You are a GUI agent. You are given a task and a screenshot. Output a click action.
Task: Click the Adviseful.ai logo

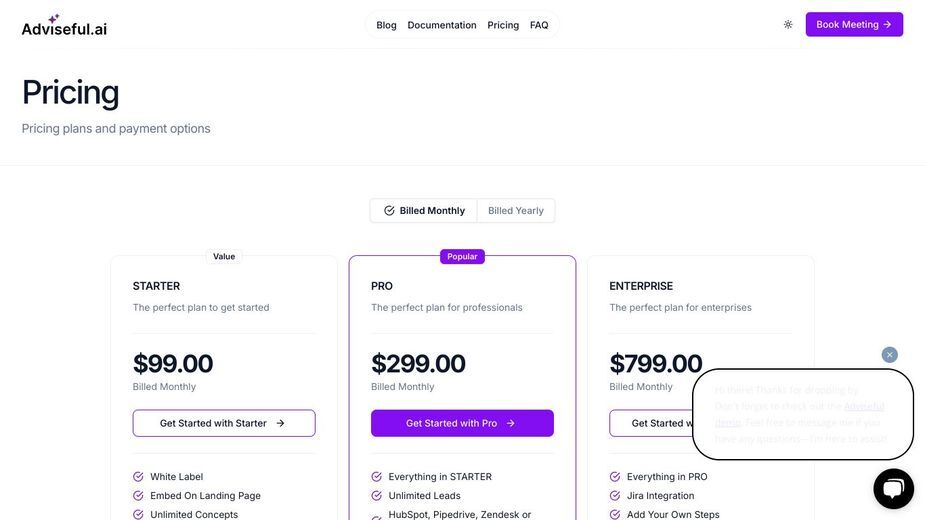coord(64,25)
